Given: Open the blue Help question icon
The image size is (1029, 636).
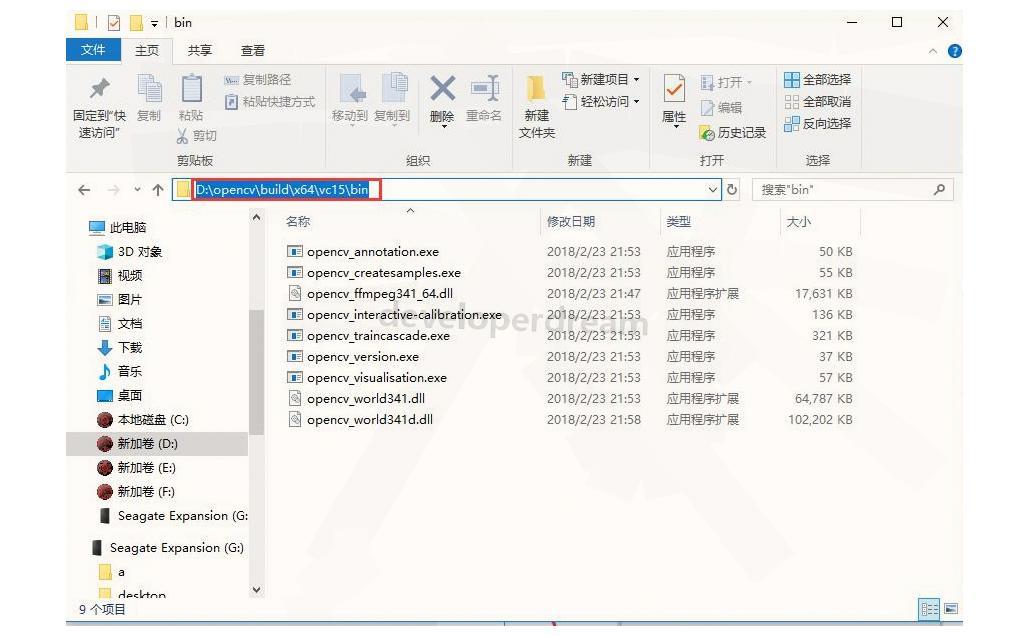Looking at the screenshot, I should point(955,51).
